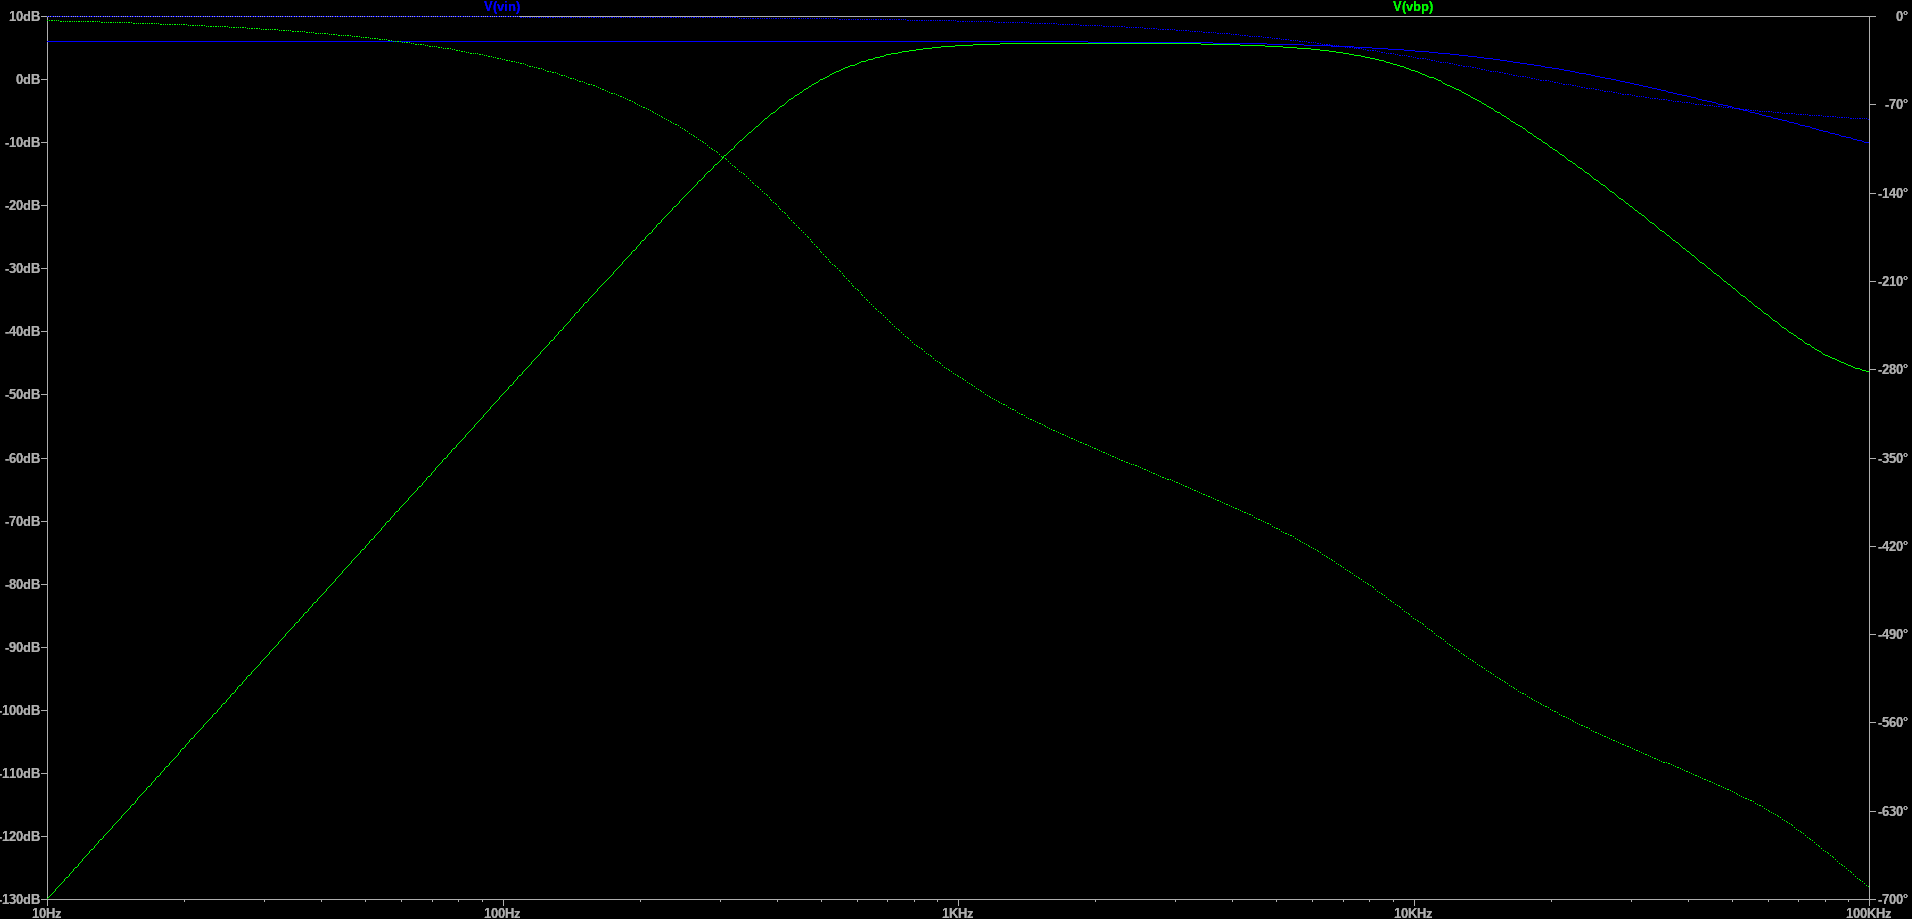The image size is (1912, 919).
Task: Click the -420° phase axis label
Action: (x=1893, y=546)
